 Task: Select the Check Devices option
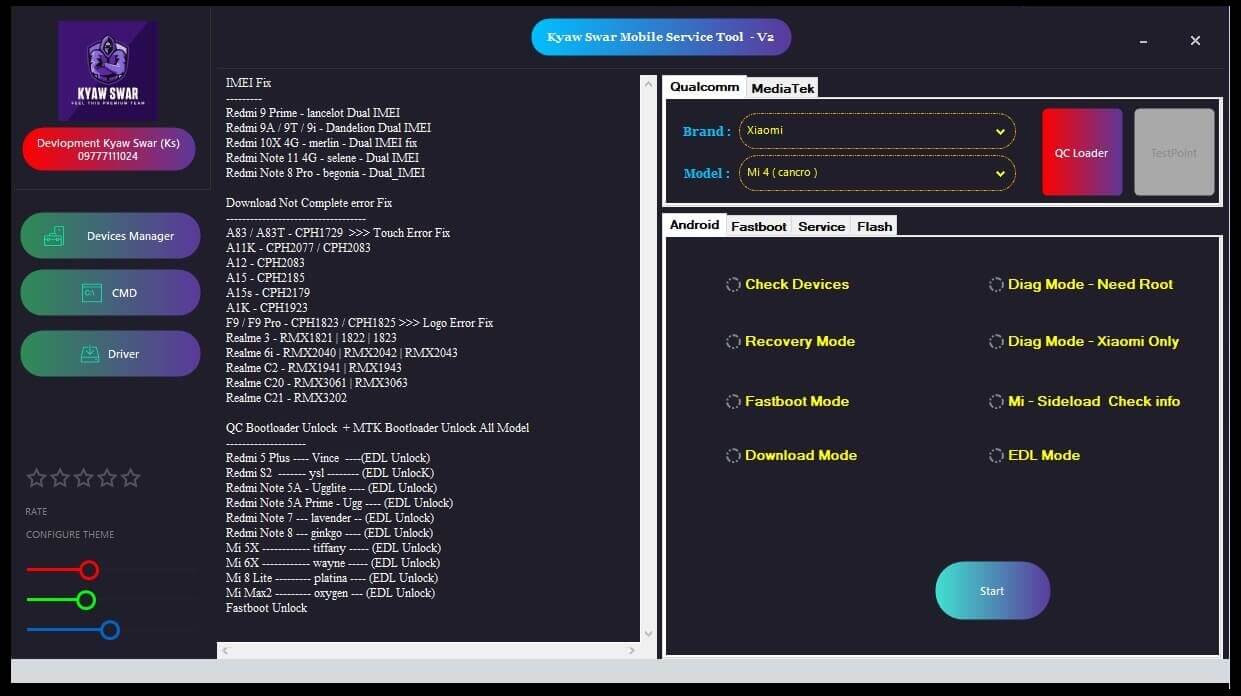tap(788, 284)
